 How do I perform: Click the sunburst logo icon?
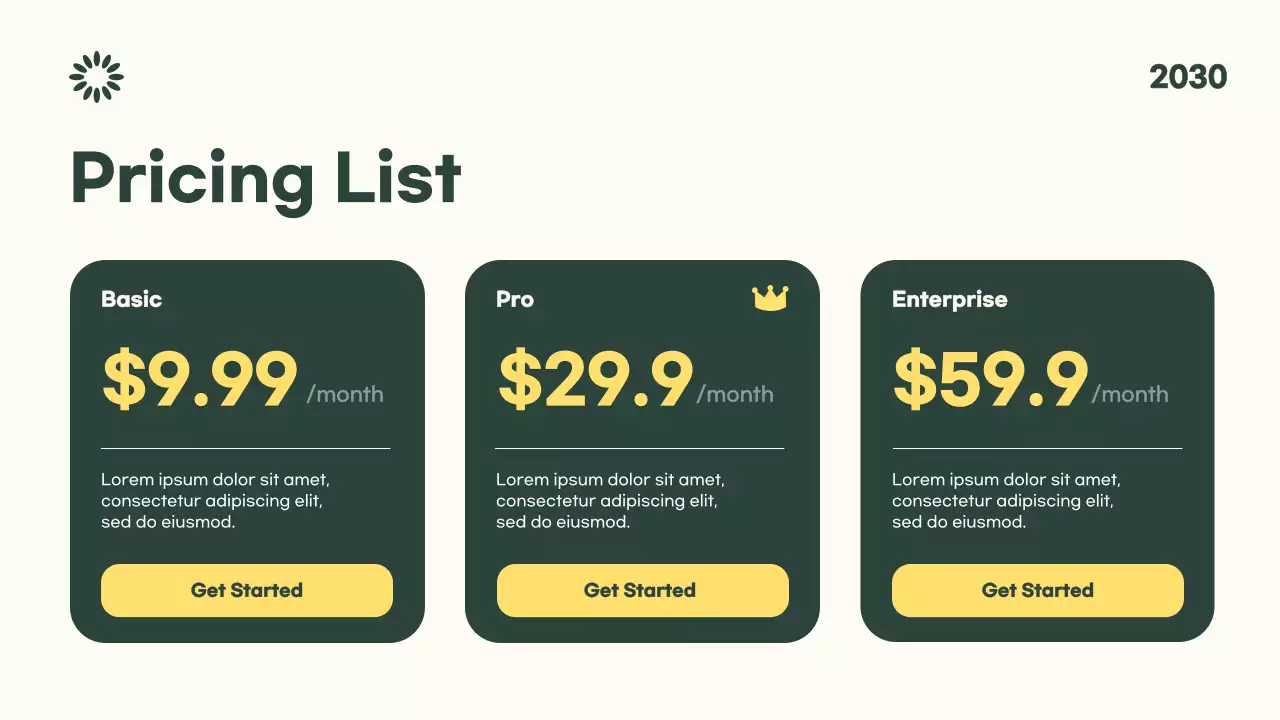point(97,77)
